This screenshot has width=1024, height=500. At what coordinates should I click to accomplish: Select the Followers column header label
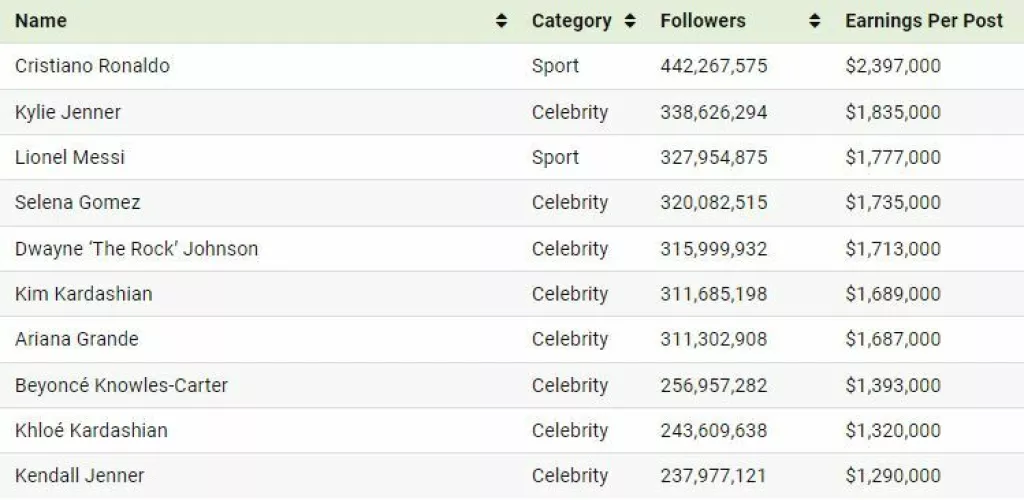click(x=703, y=21)
